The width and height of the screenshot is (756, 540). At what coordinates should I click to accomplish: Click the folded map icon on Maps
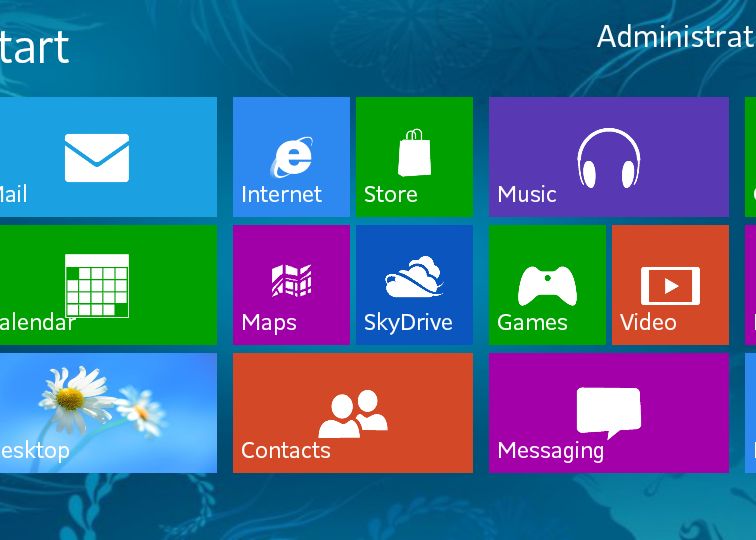coord(291,281)
